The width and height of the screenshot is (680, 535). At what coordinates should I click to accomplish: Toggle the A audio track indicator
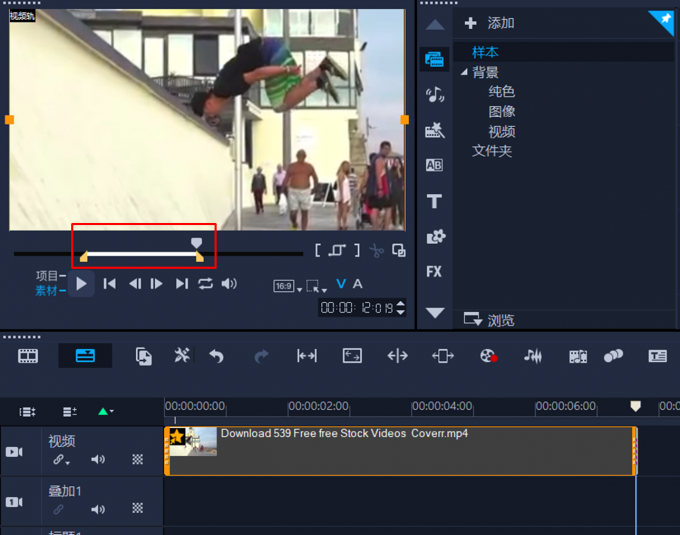coord(357,284)
